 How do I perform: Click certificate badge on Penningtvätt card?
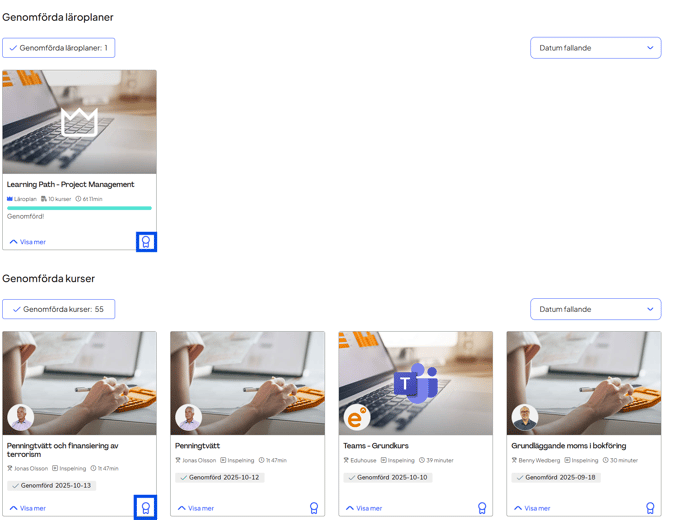click(314, 508)
